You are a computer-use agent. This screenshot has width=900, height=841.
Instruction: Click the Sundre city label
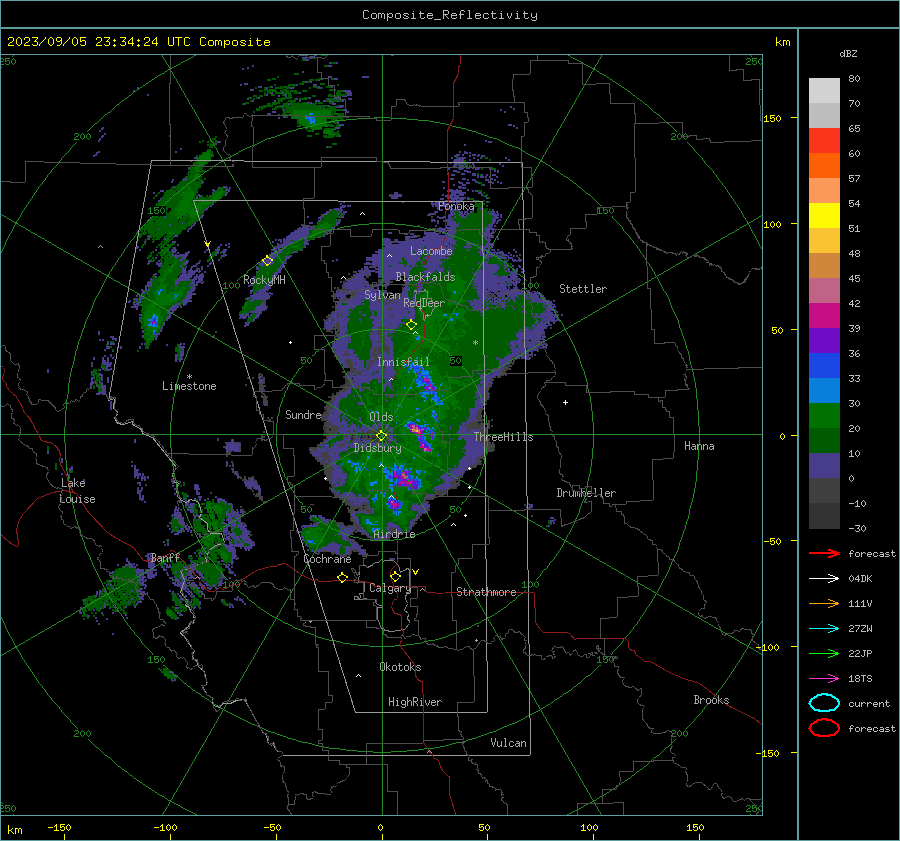[x=303, y=414]
